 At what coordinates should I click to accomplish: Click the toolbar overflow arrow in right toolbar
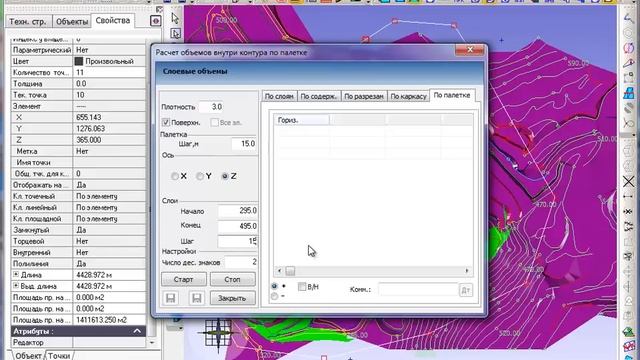633,135
